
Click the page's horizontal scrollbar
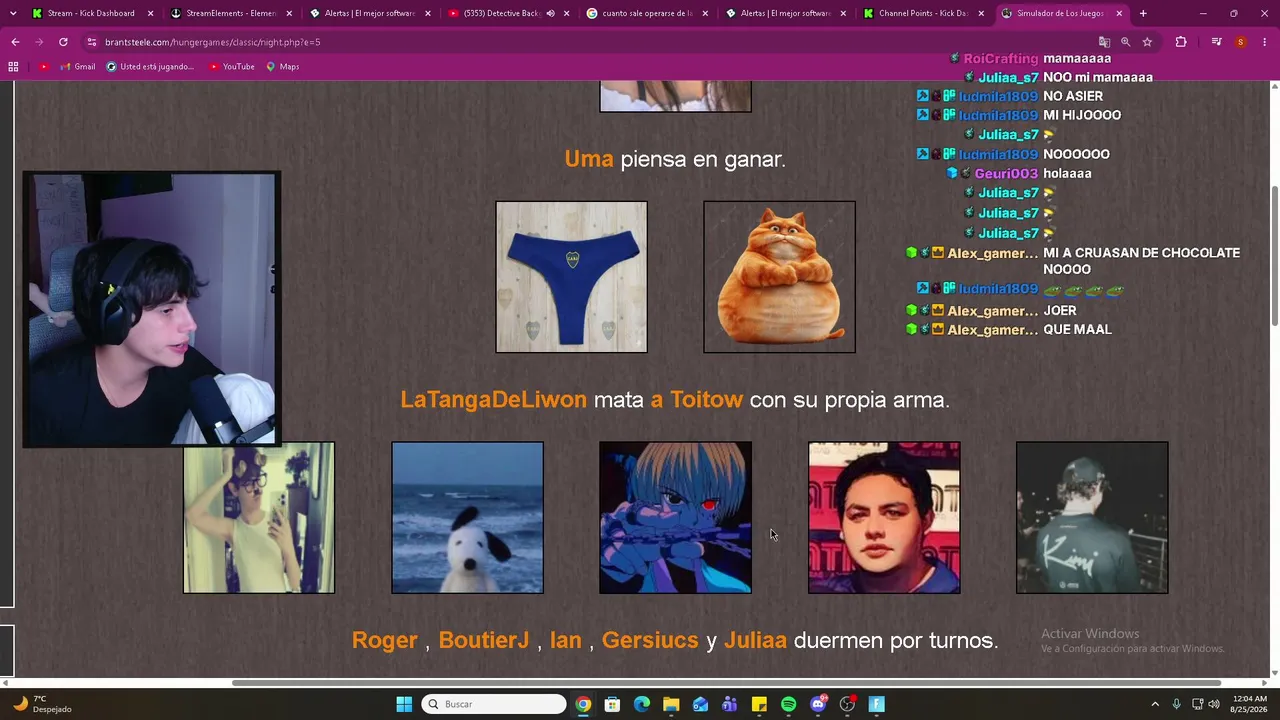tap(726, 683)
